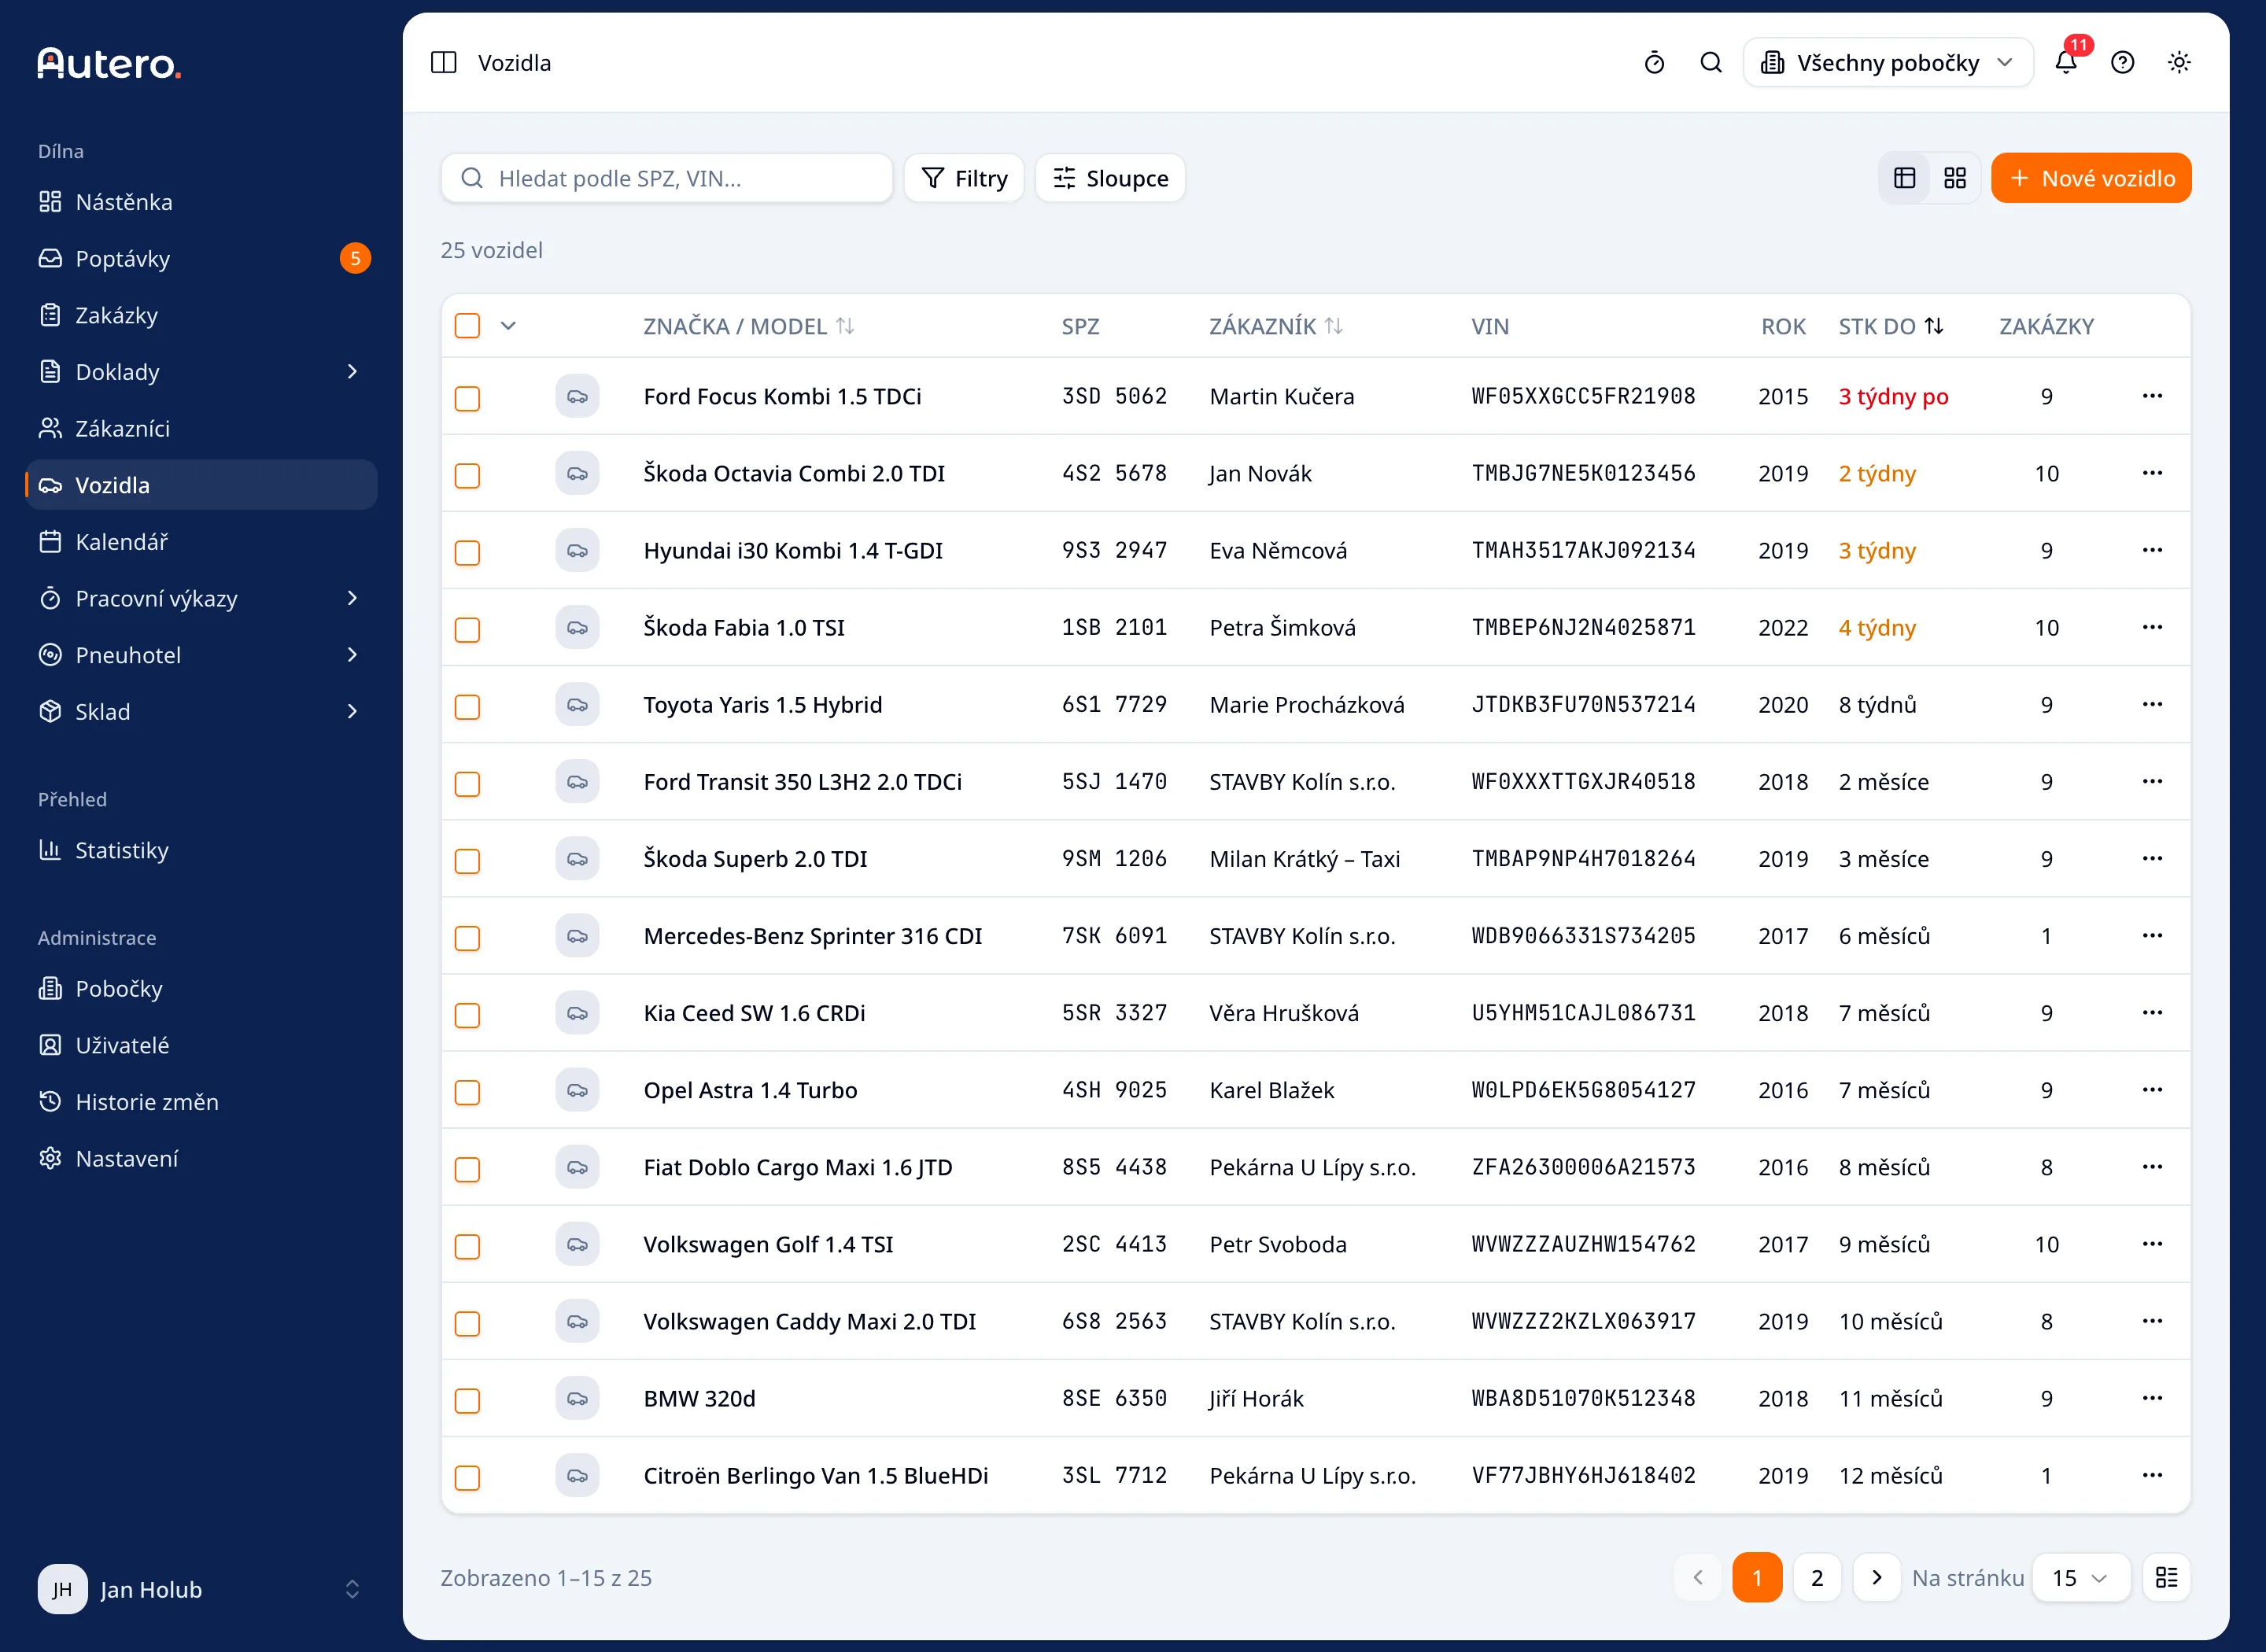Viewport: 2266px width, 1652px height.
Task: Open the Sloupce columns button
Action: point(1110,178)
